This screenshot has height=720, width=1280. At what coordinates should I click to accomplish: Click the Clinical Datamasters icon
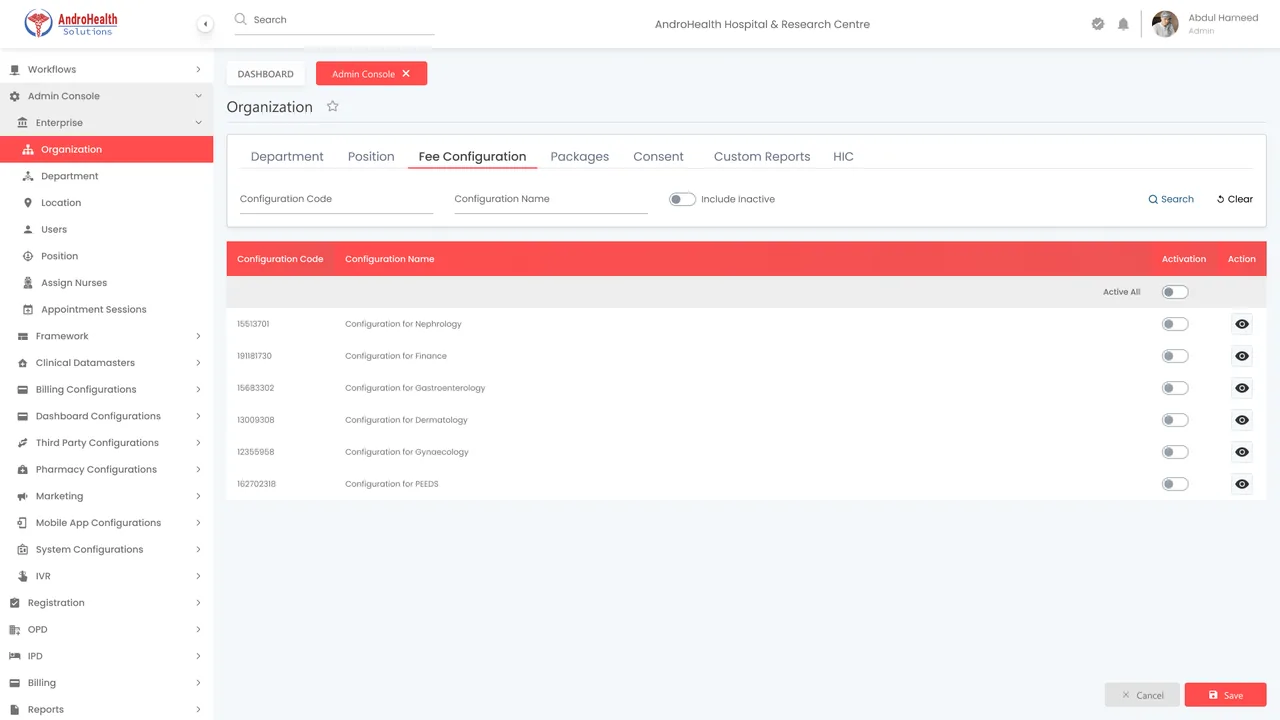23,363
